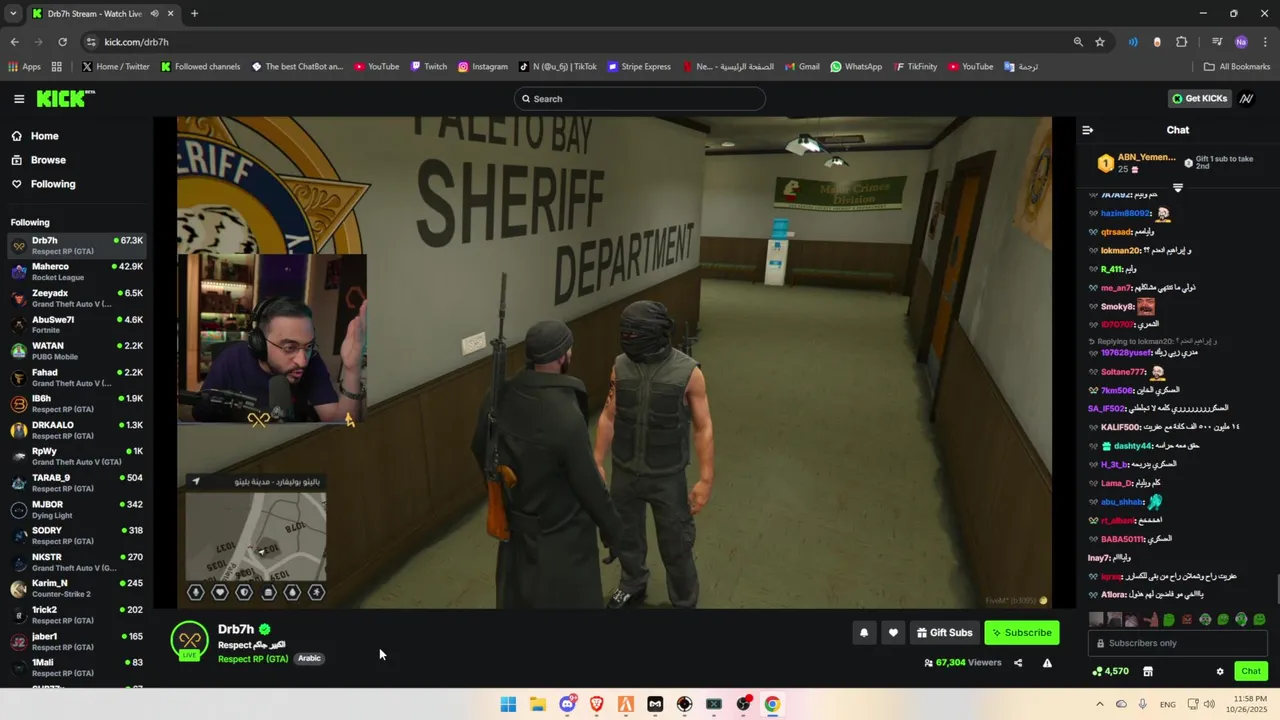Open the Zeeyadx channel in Following list
Image resolution: width=1280 pixels, height=720 pixels.
77,298
